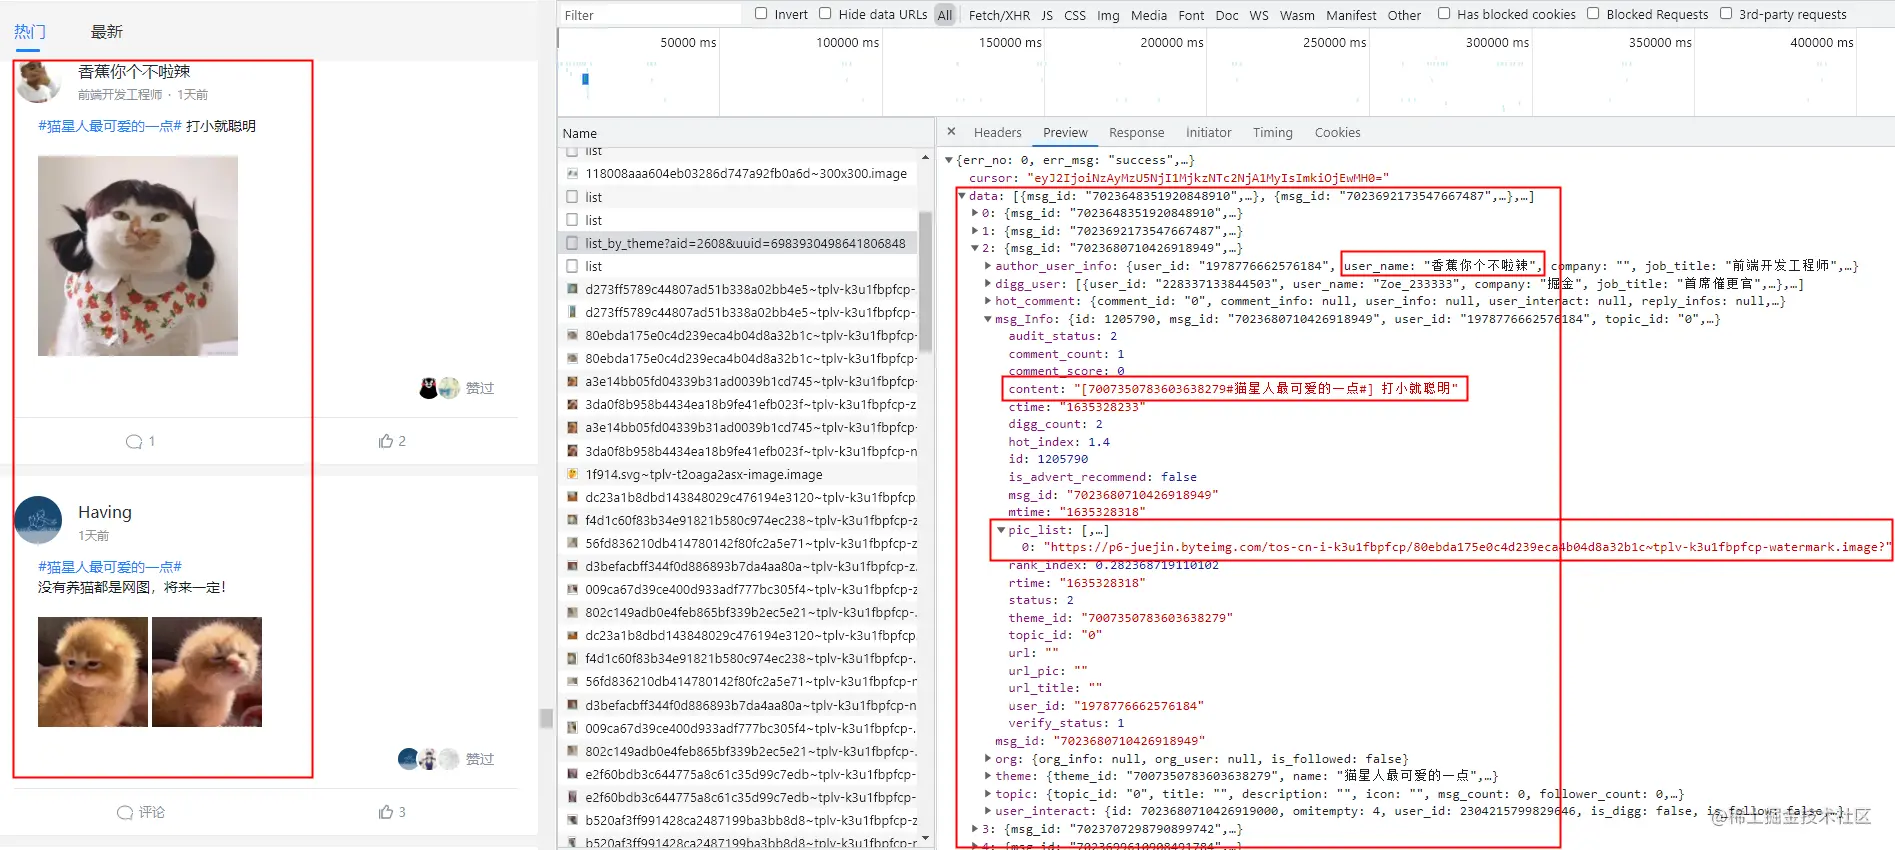Expand hot_comment node
1895x850 pixels.
pyautogui.click(x=988, y=301)
